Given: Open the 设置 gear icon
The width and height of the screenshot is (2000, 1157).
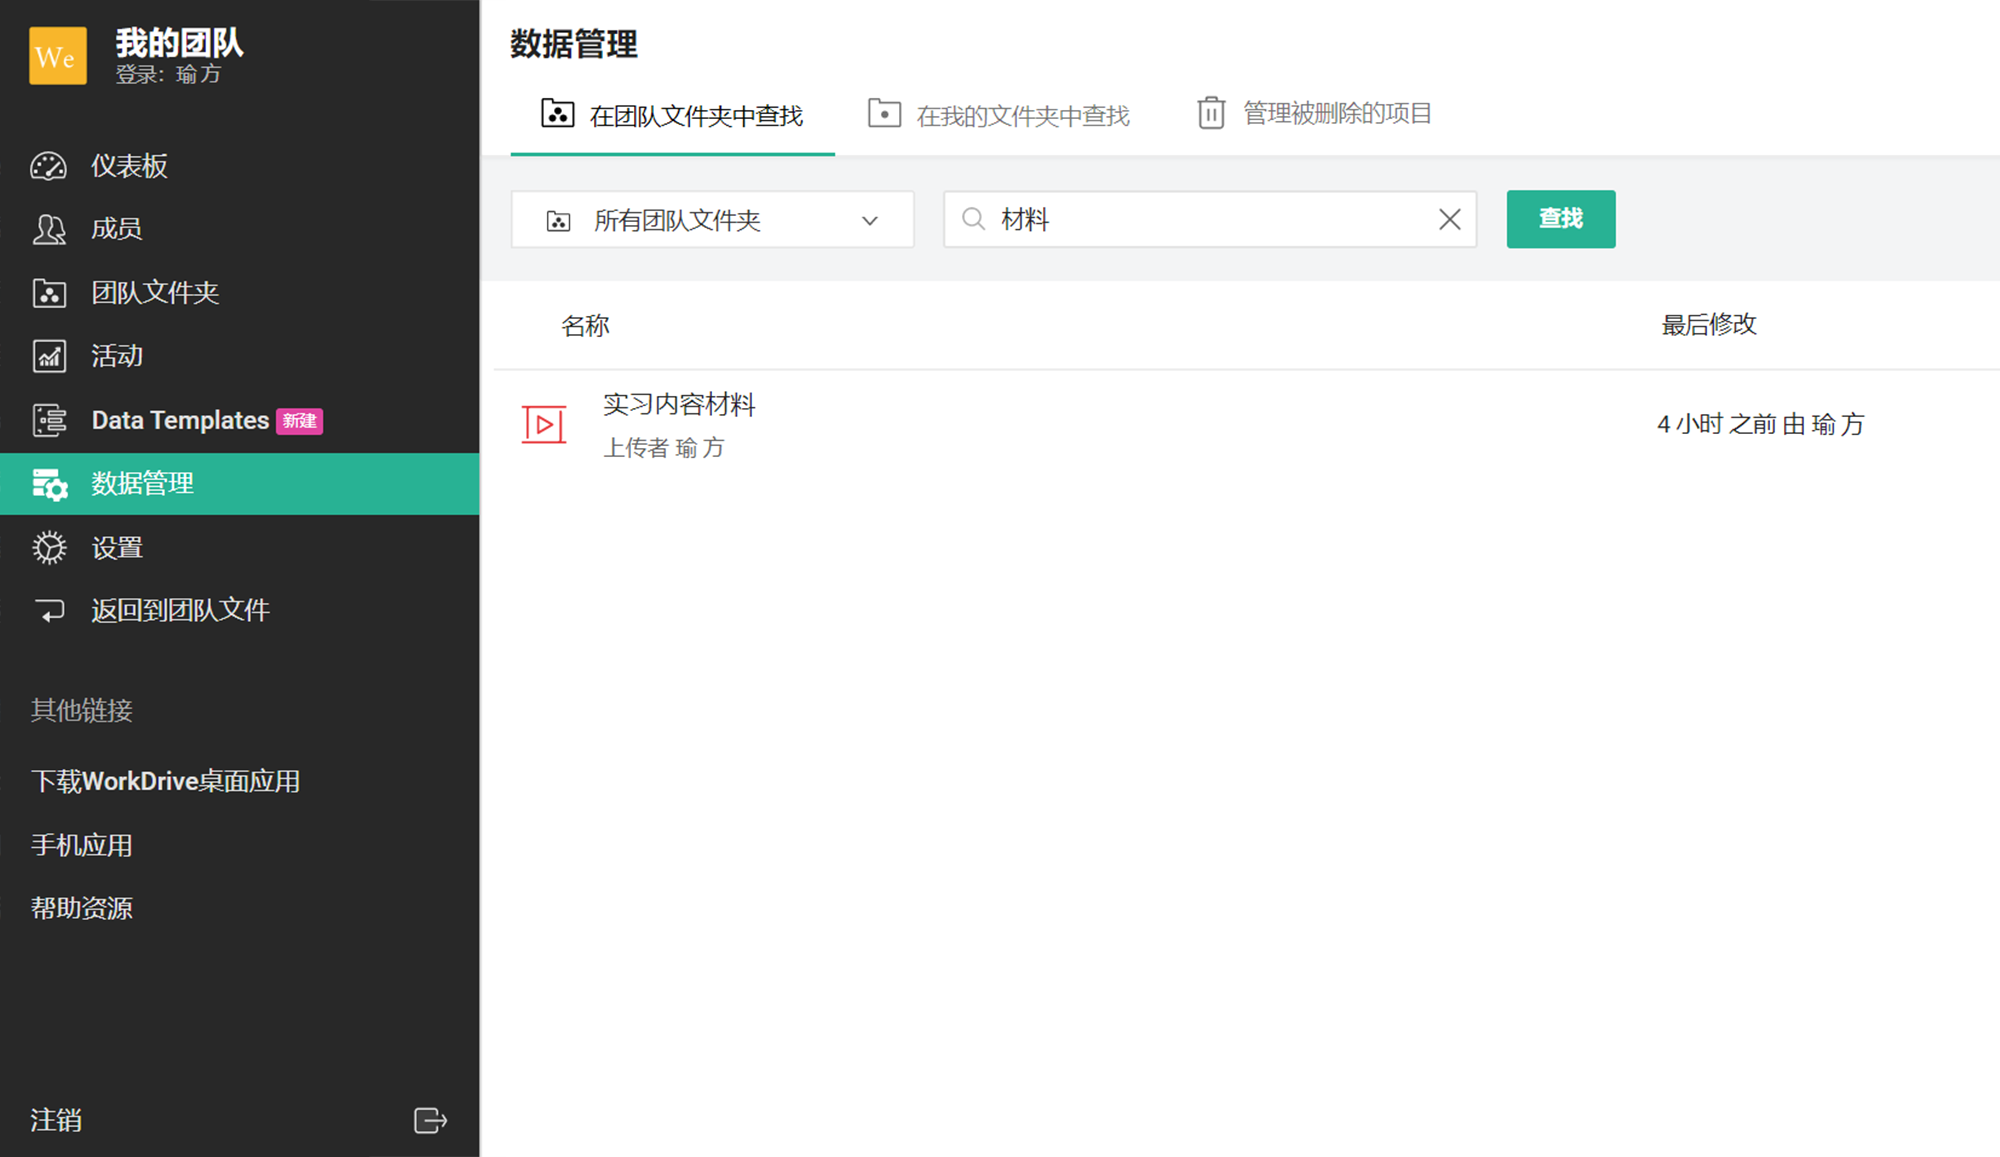Looking at the screenshot, I should point(48,548).
